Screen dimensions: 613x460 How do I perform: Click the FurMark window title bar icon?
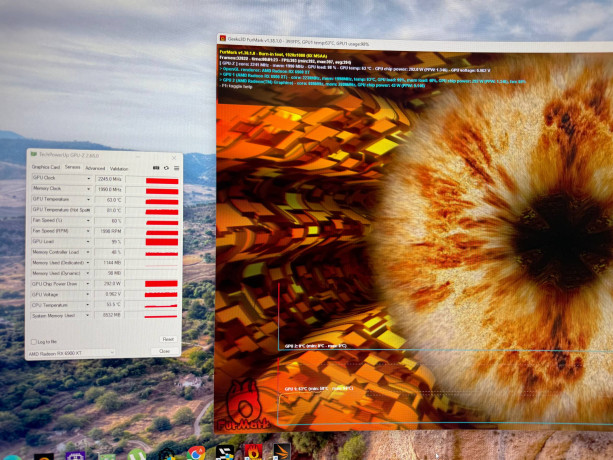point(223,40)
